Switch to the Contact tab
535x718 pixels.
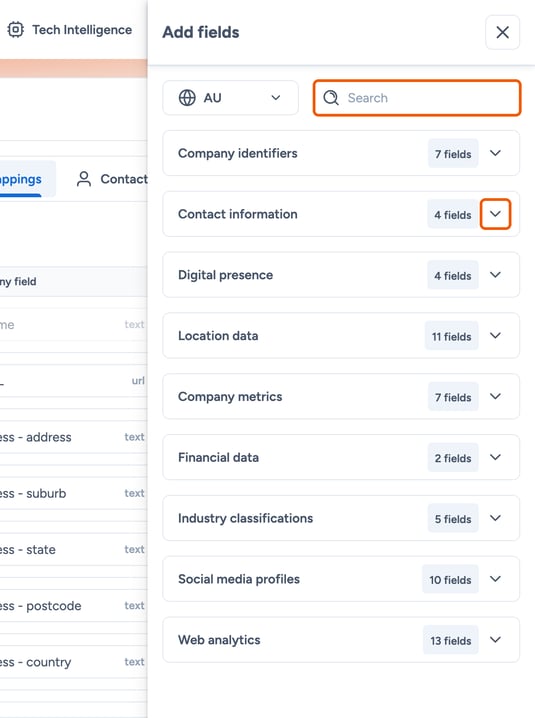point(112,179)
